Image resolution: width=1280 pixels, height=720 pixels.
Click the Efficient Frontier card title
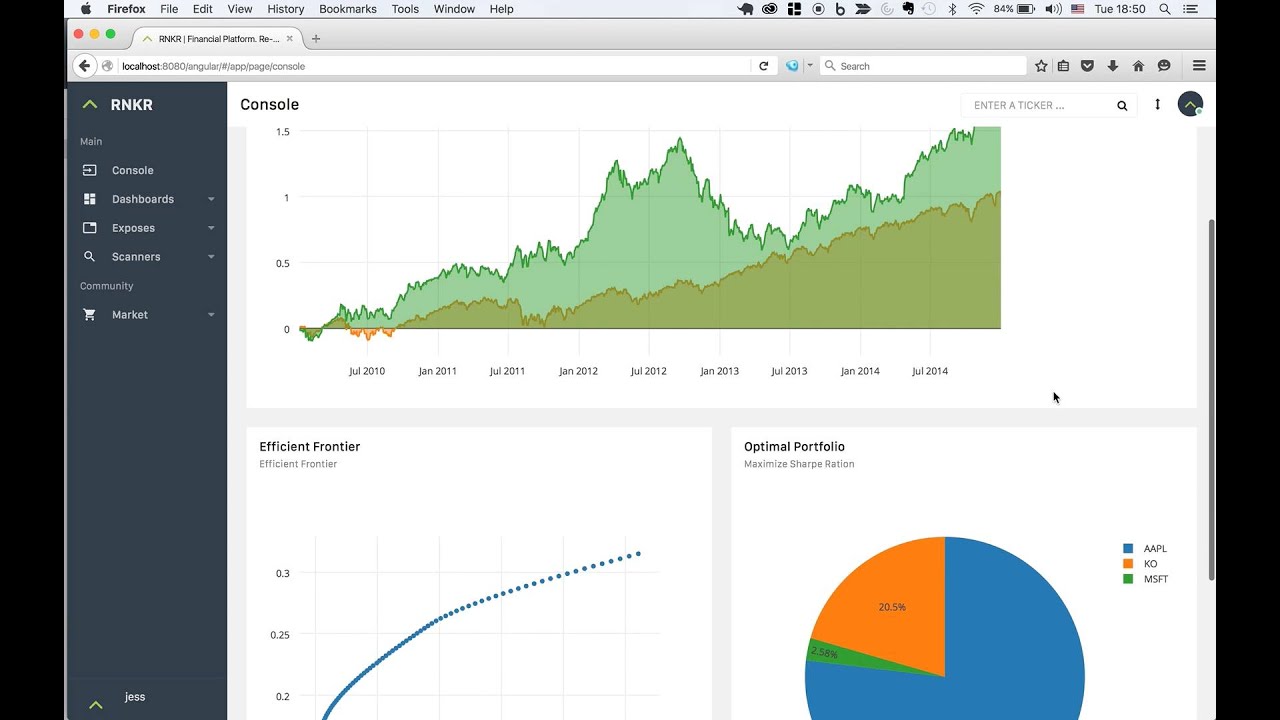coord(310,447)
